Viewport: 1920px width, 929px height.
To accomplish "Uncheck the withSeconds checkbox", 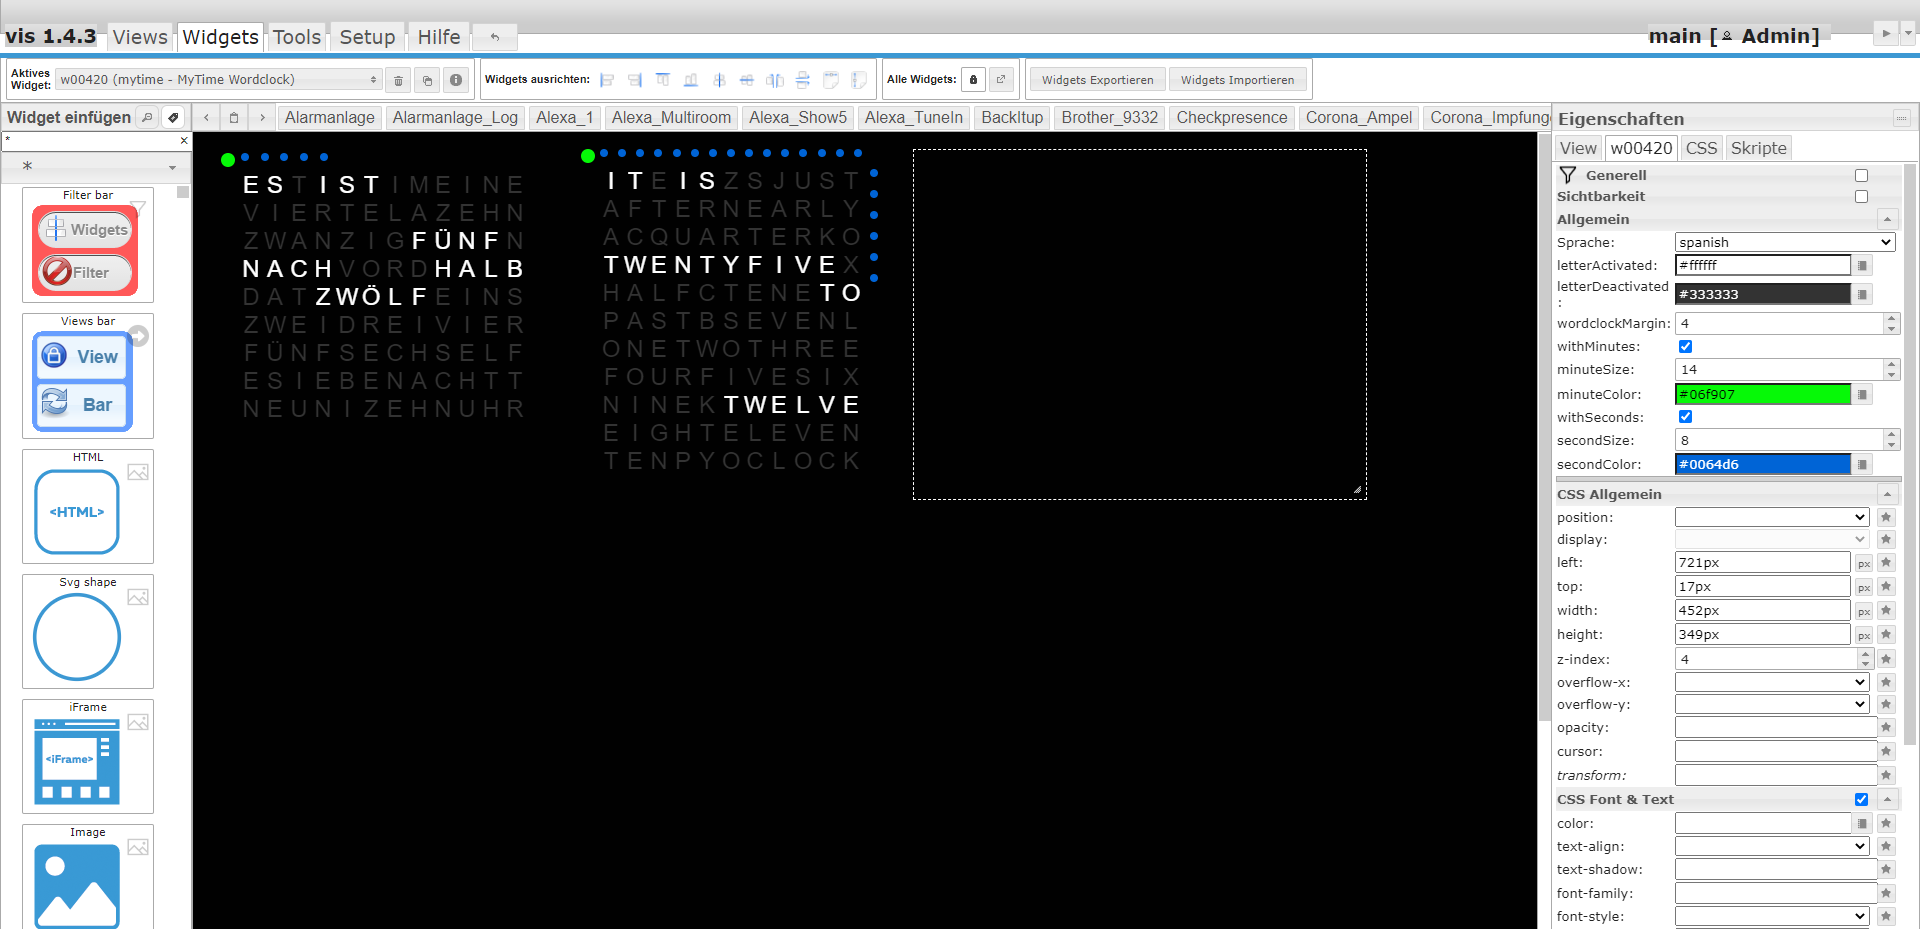I will coord(1685,417).
